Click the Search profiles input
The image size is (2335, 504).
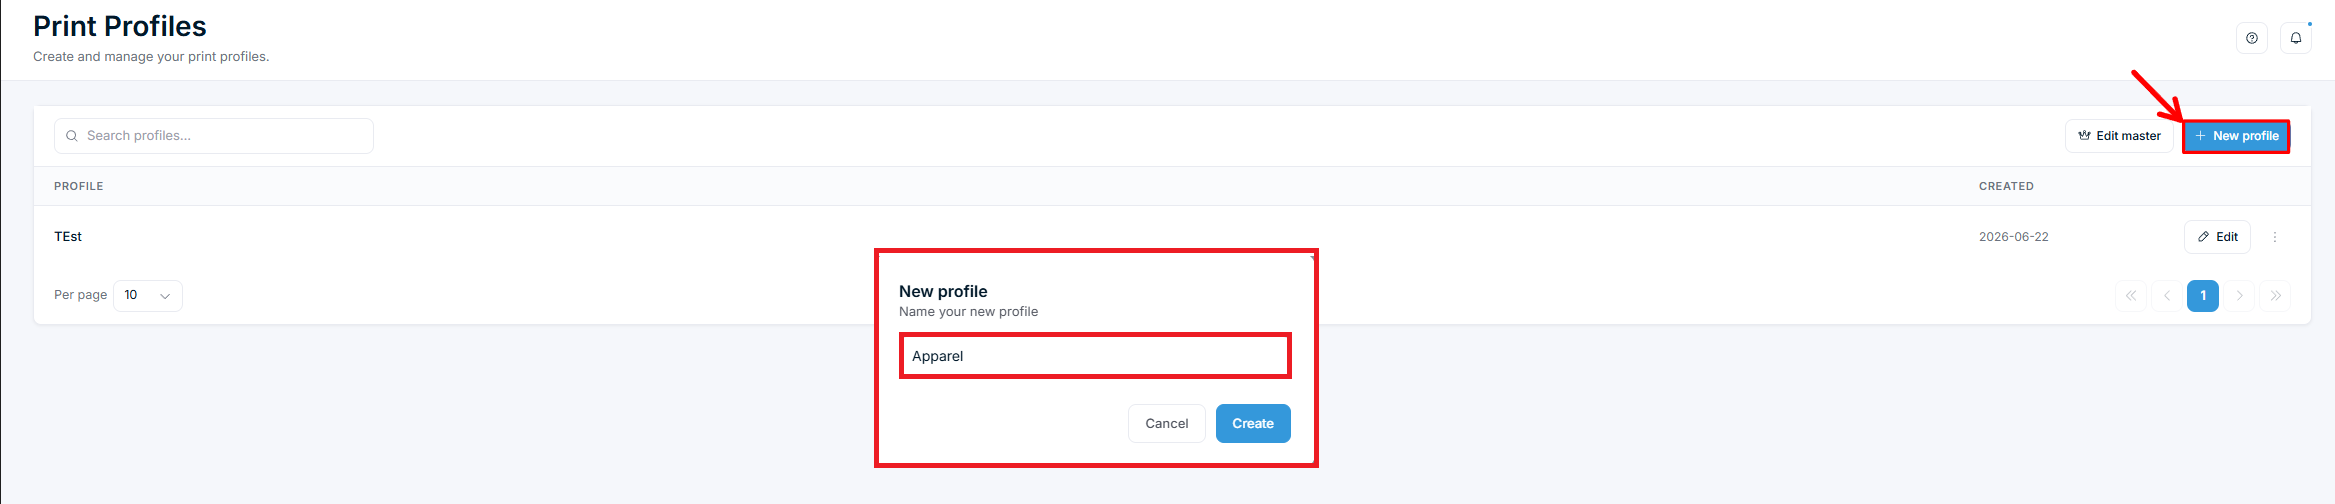tap(214, 136)
